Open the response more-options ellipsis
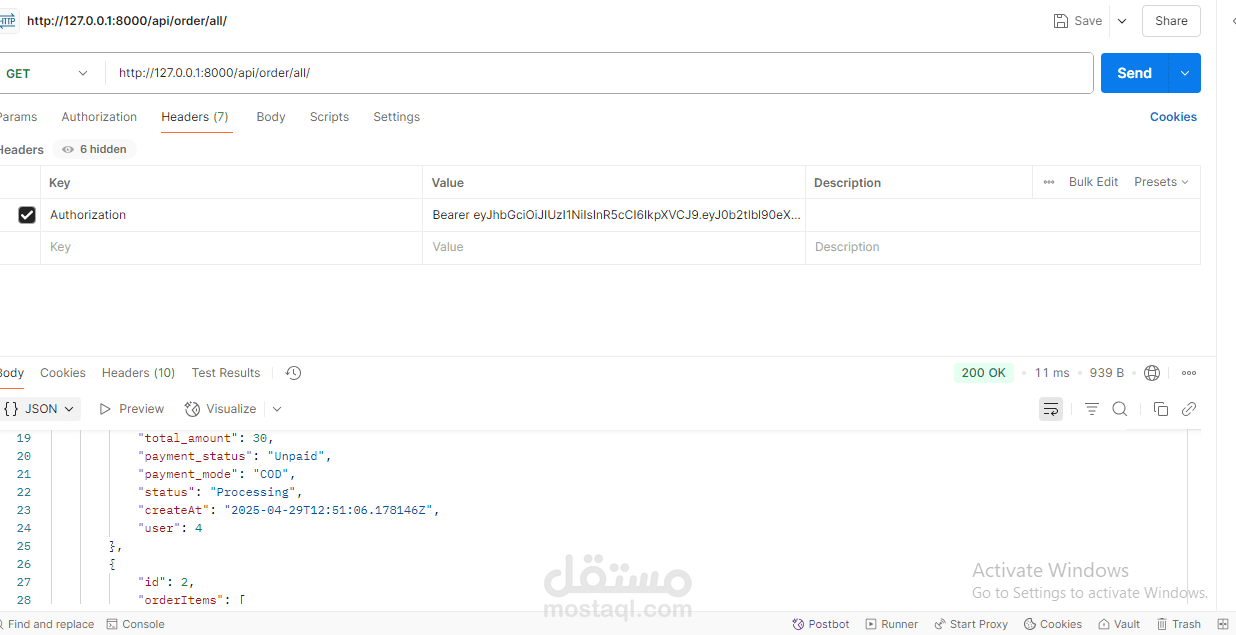This screenshot has width=1236, height=635. [1189, 373]
